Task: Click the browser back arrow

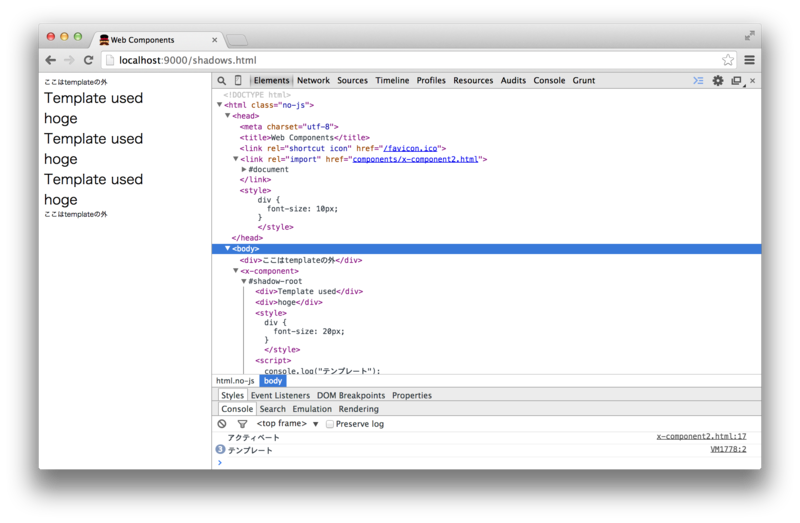Action: pos(51,60)
